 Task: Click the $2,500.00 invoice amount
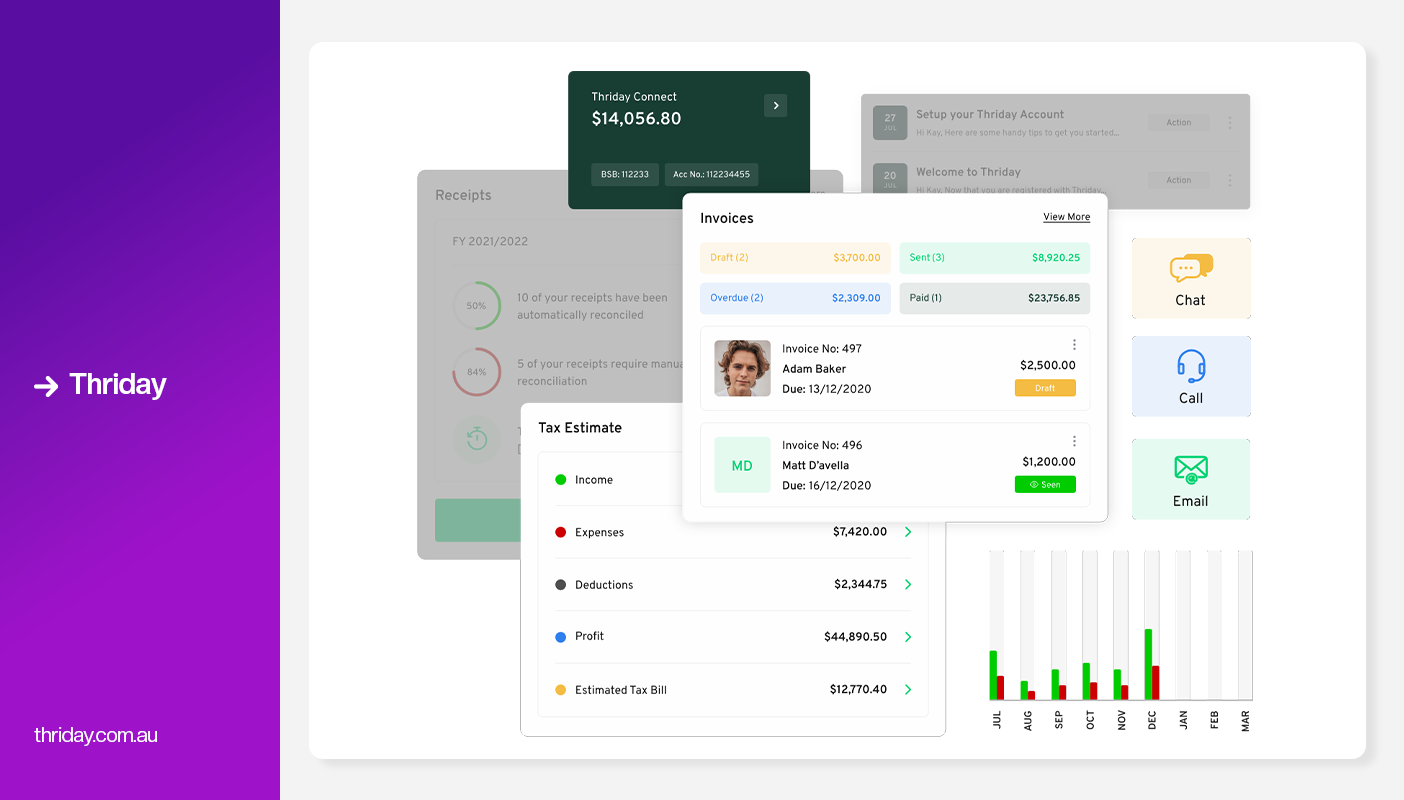pos(1048,366)
